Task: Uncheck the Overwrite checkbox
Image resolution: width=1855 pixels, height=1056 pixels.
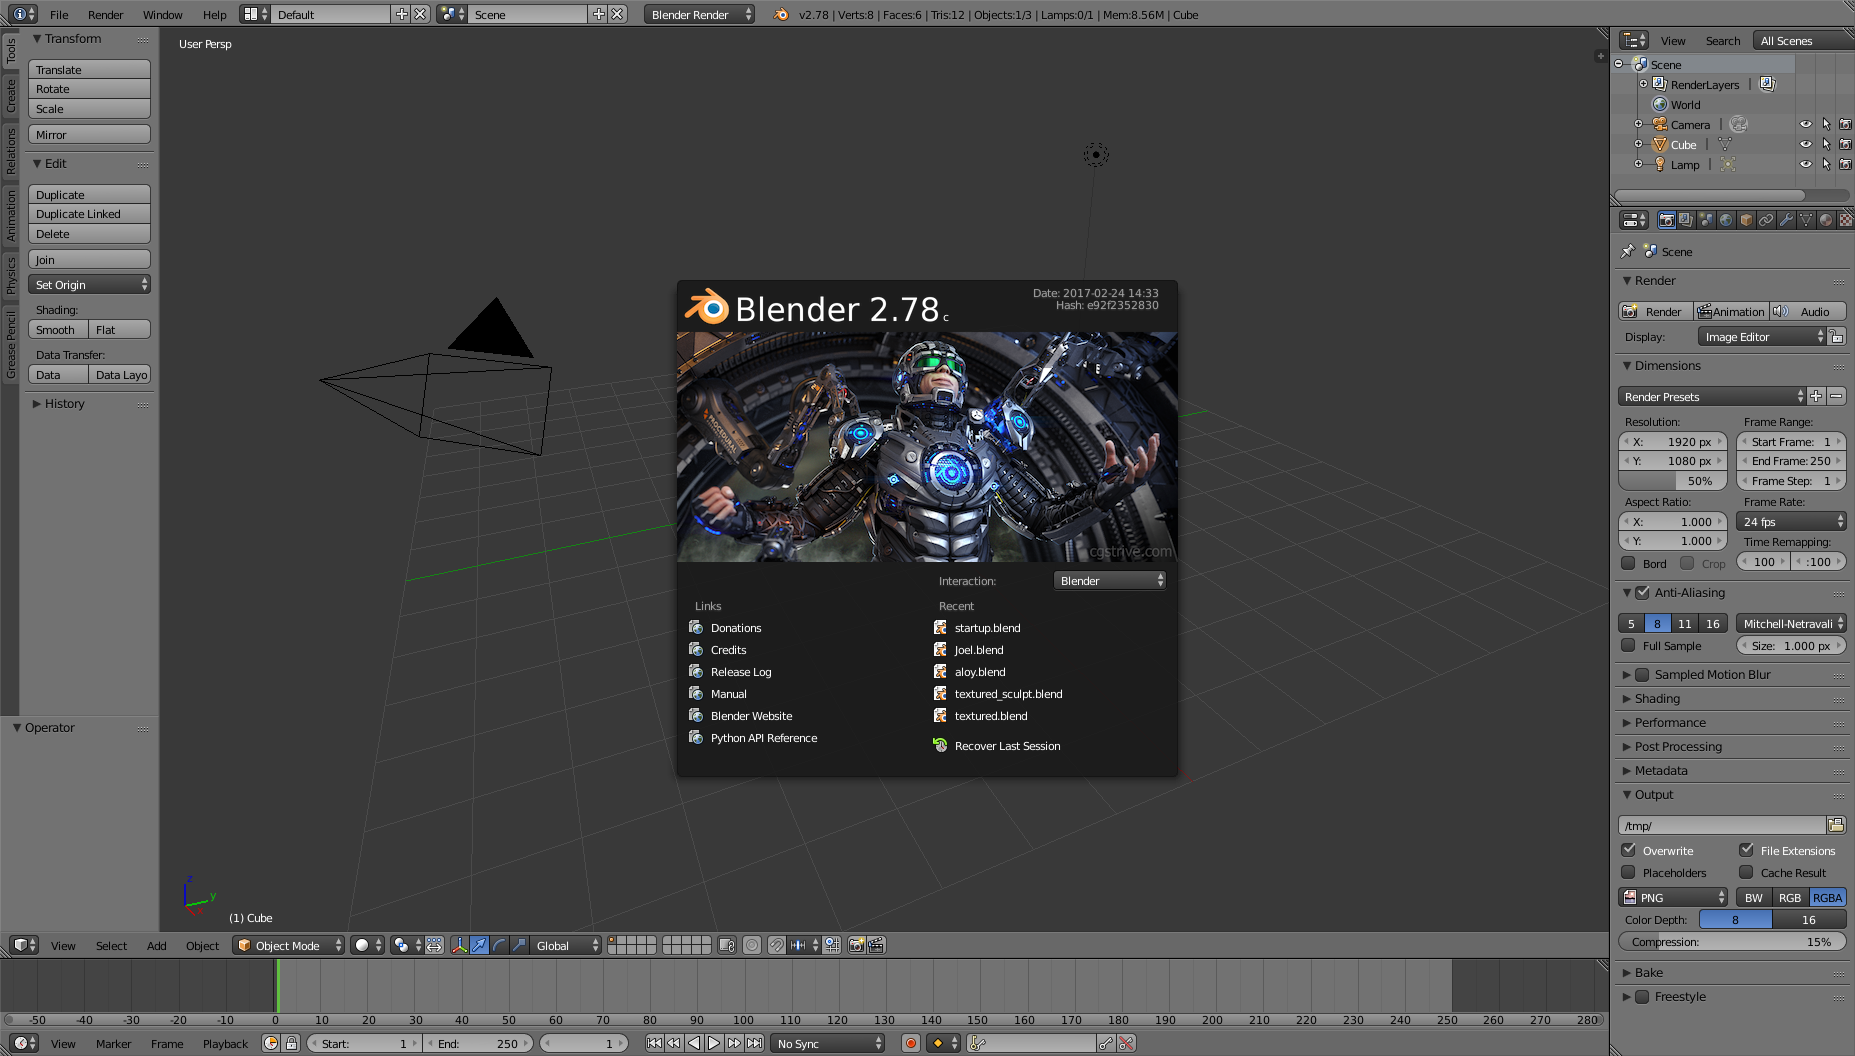Action: pyautogui.click(x=1628, y=850)
